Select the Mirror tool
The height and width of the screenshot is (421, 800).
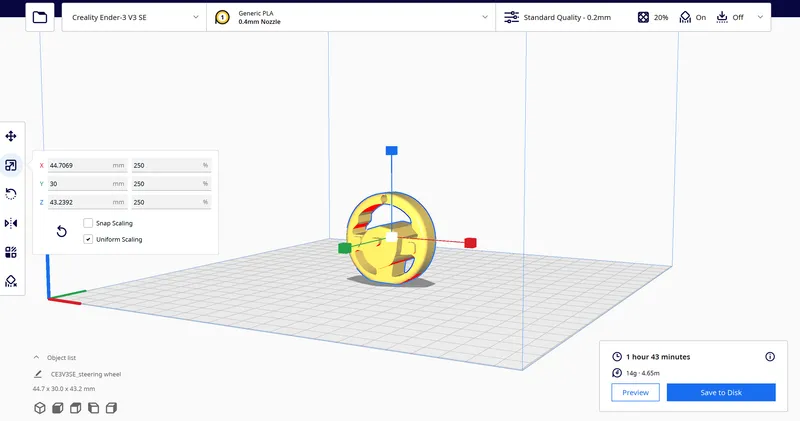click(x=11, y=223)
